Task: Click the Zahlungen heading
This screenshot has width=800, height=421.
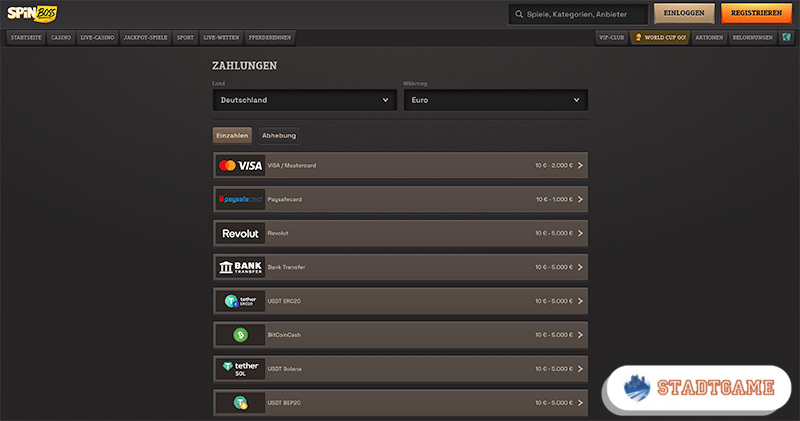Action: (x=244, y=66)
